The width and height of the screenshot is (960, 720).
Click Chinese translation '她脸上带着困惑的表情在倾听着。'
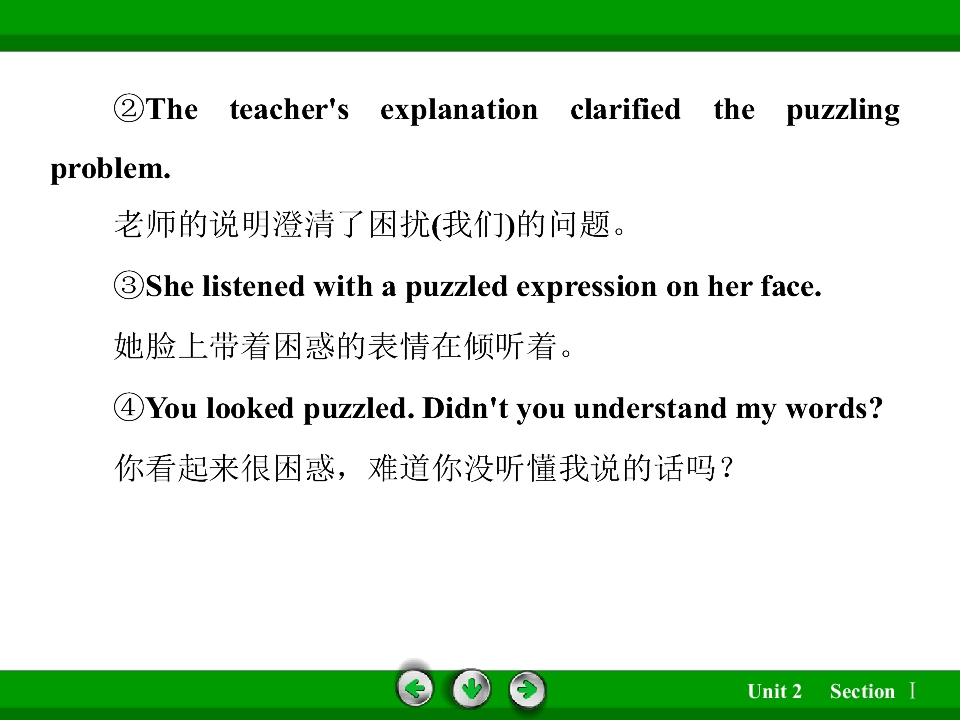pyautogui.click(x=344, y=346)
